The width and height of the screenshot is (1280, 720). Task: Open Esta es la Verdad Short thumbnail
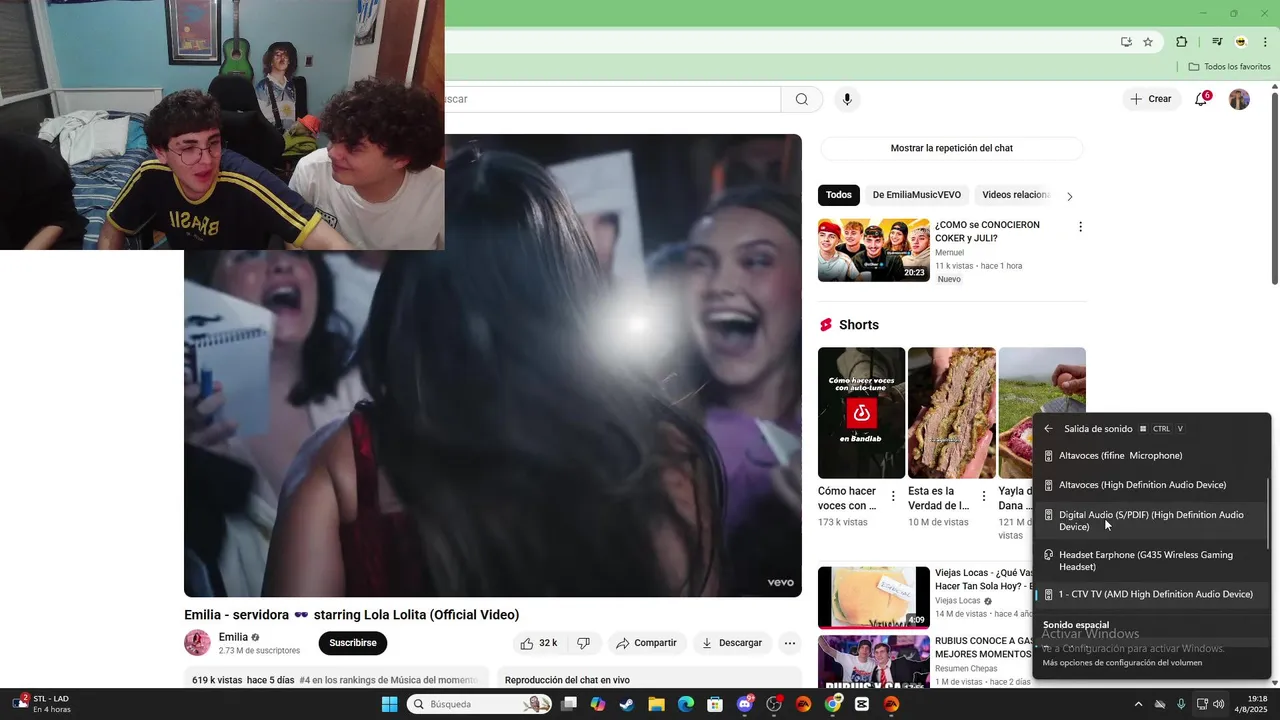click(x=952, y=413)
